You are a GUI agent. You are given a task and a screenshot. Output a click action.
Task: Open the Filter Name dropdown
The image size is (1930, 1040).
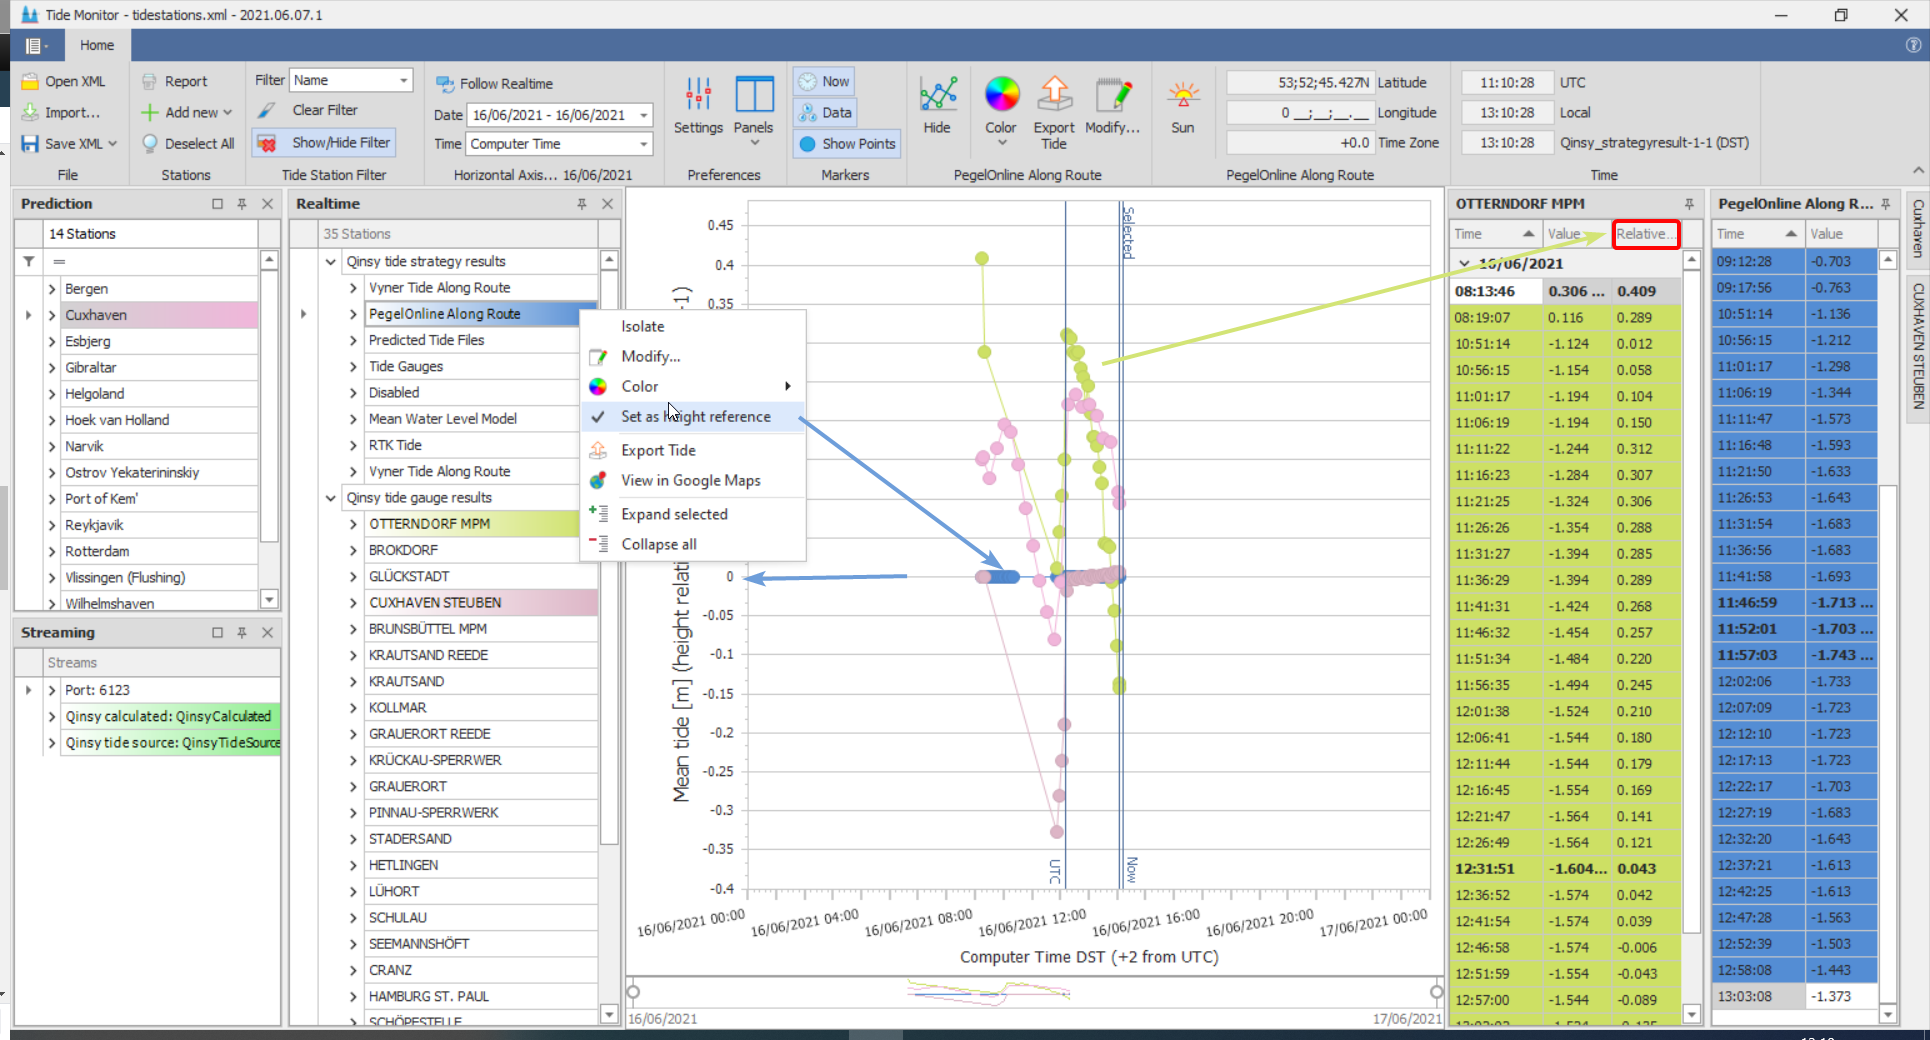coord(403,80)
